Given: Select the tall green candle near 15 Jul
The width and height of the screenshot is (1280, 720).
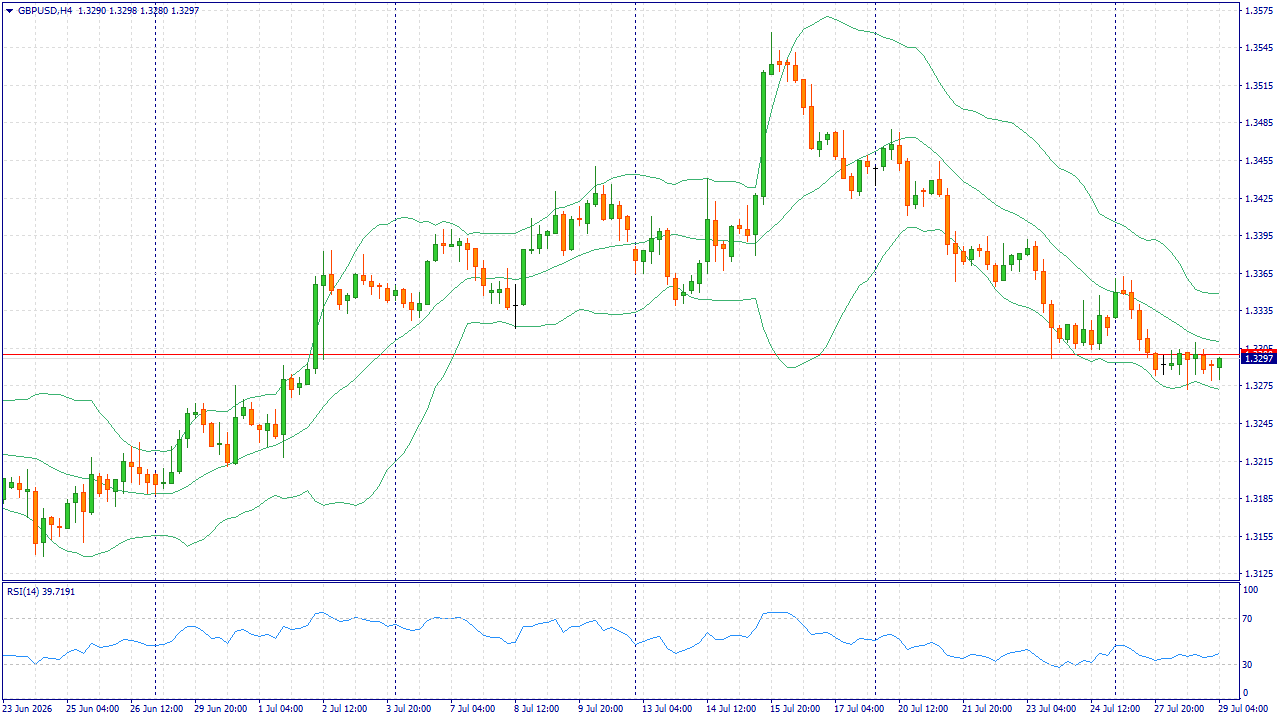Looking at the screenshot, I should [x=763, y=135].
